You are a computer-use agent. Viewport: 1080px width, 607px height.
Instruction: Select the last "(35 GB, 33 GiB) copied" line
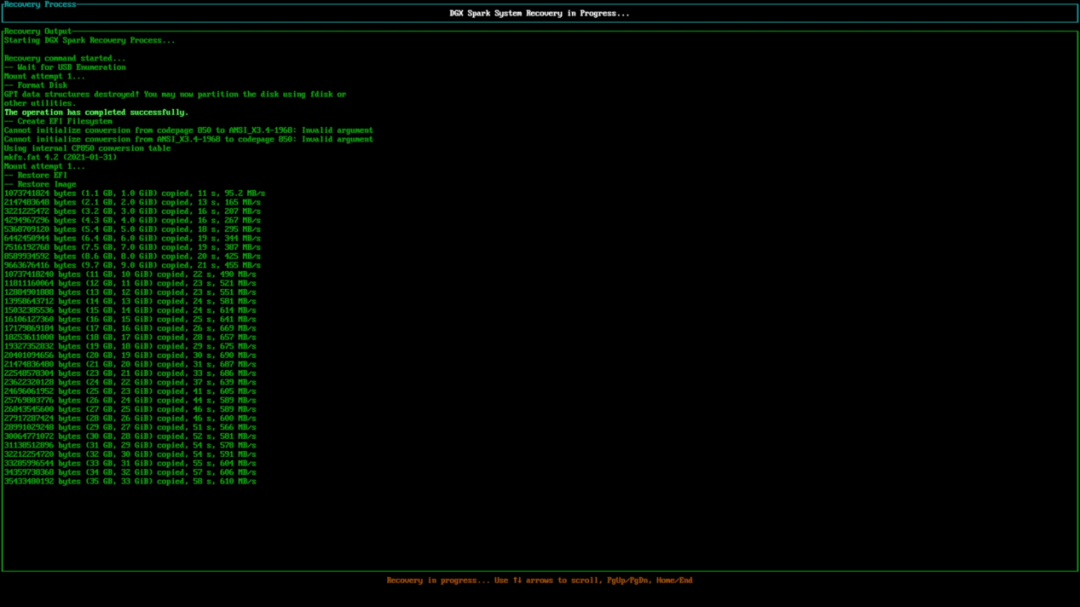(130, 481)
